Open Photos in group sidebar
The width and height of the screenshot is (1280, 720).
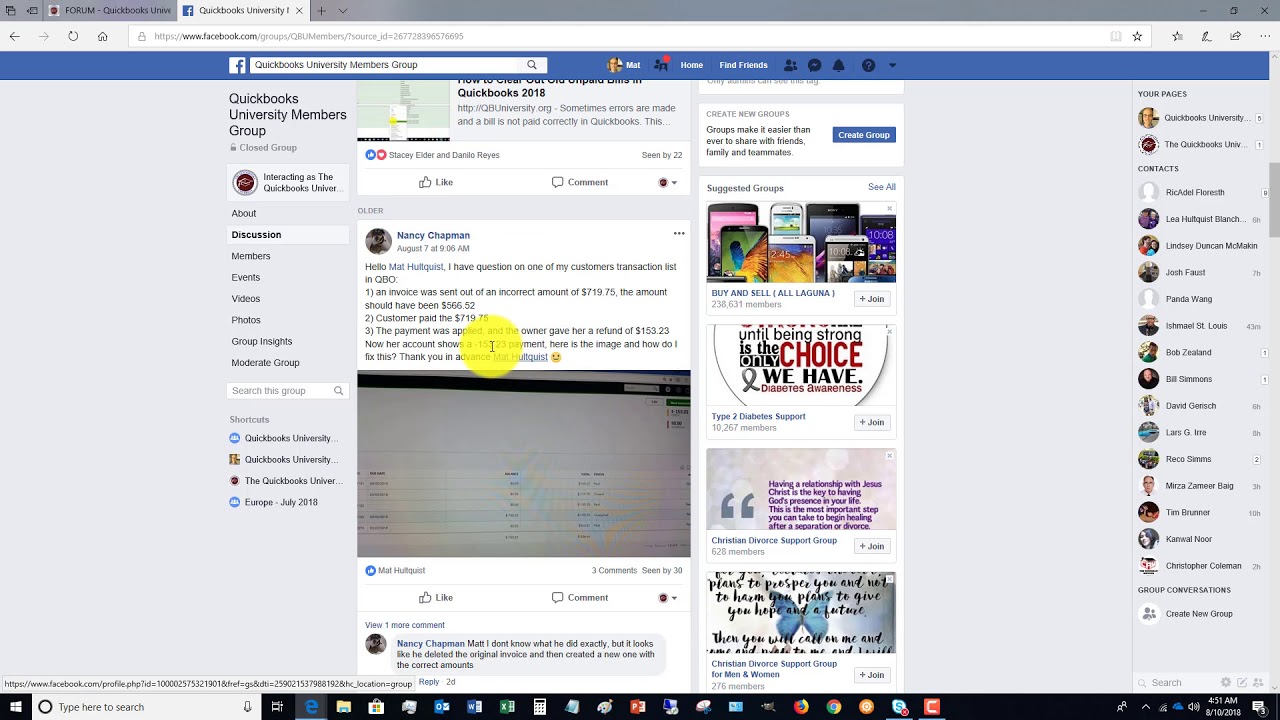[x=246, y=320]
